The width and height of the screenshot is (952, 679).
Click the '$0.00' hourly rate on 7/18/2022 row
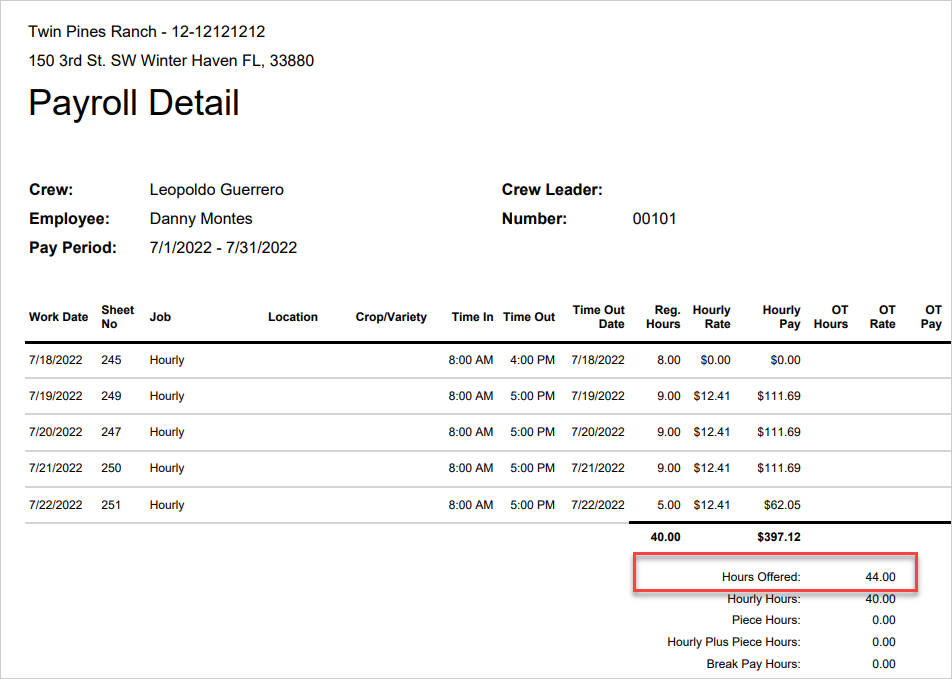click(715, 360)
